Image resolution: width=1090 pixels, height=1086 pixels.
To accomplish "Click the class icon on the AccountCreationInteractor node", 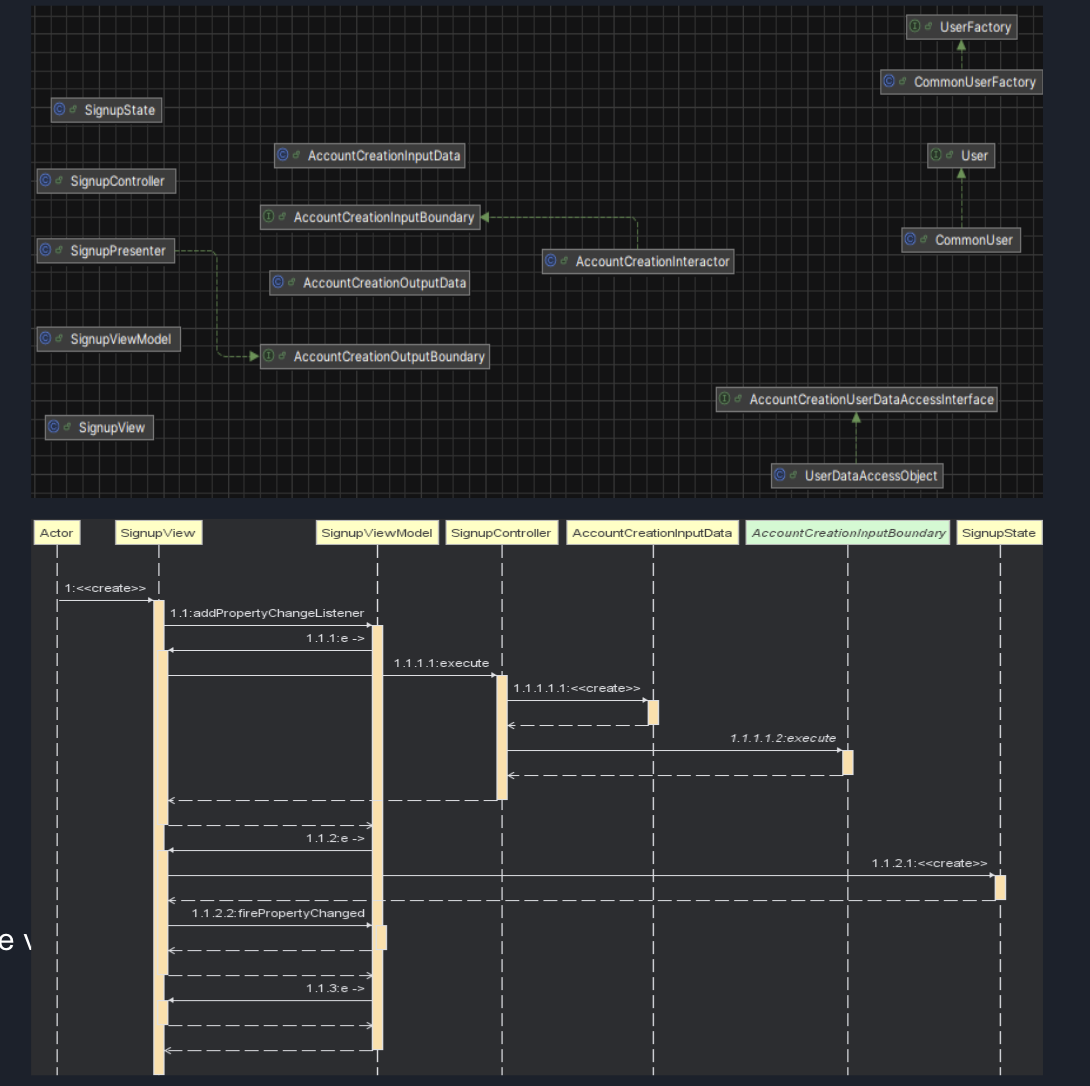I will pyautogui.click(x=551, y=262).
